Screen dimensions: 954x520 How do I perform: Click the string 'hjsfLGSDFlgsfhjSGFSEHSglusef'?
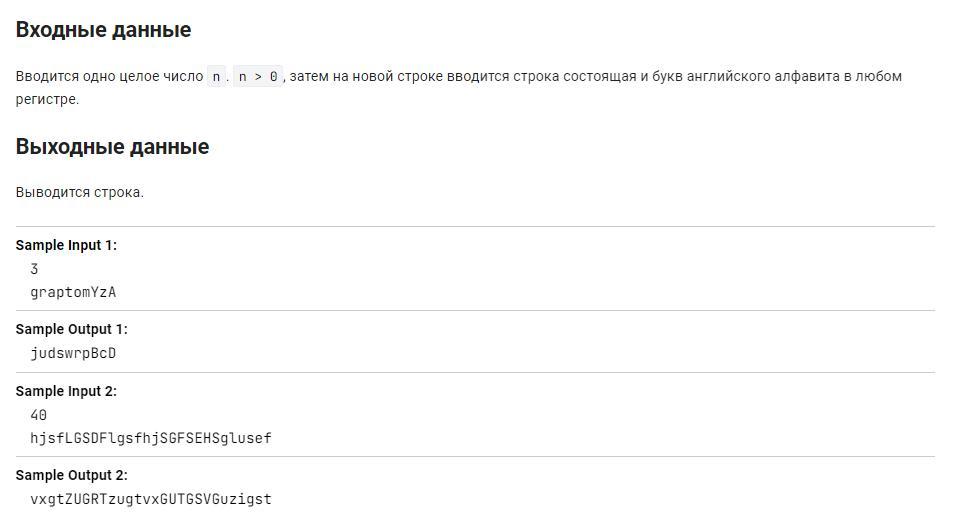coord(151,438)
